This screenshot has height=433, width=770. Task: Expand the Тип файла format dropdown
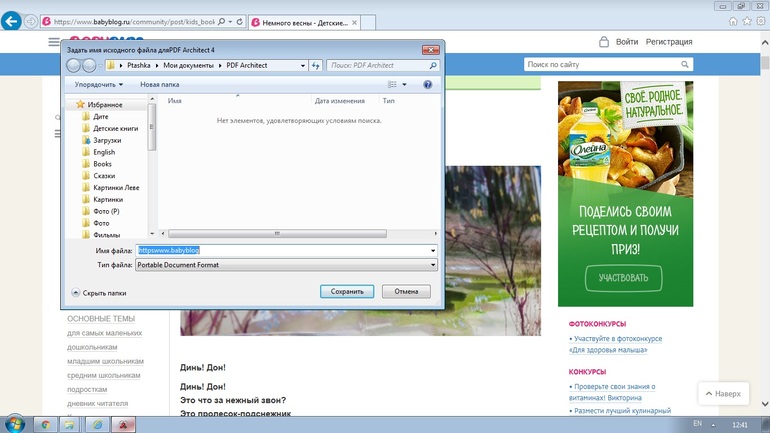pos(432,265)
